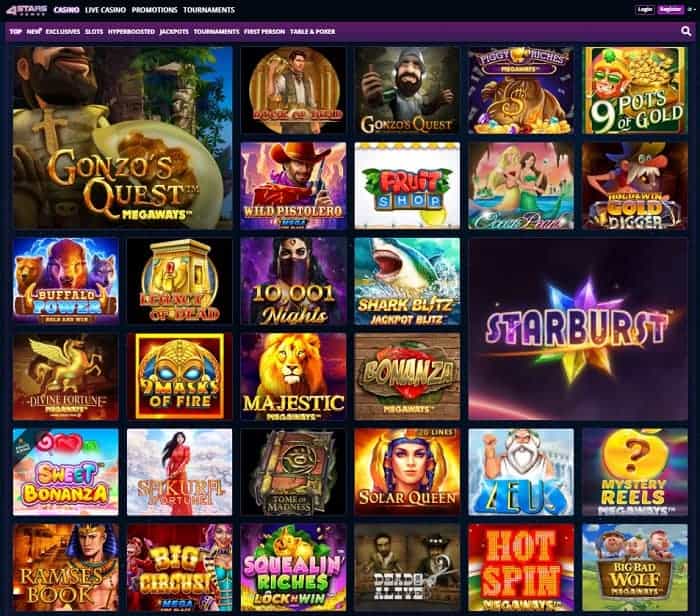Open the Hot Spin Megaways thumbnail
Image resolution: width=700 pixels, height=616 pixels.
click(x=521, y=567)
